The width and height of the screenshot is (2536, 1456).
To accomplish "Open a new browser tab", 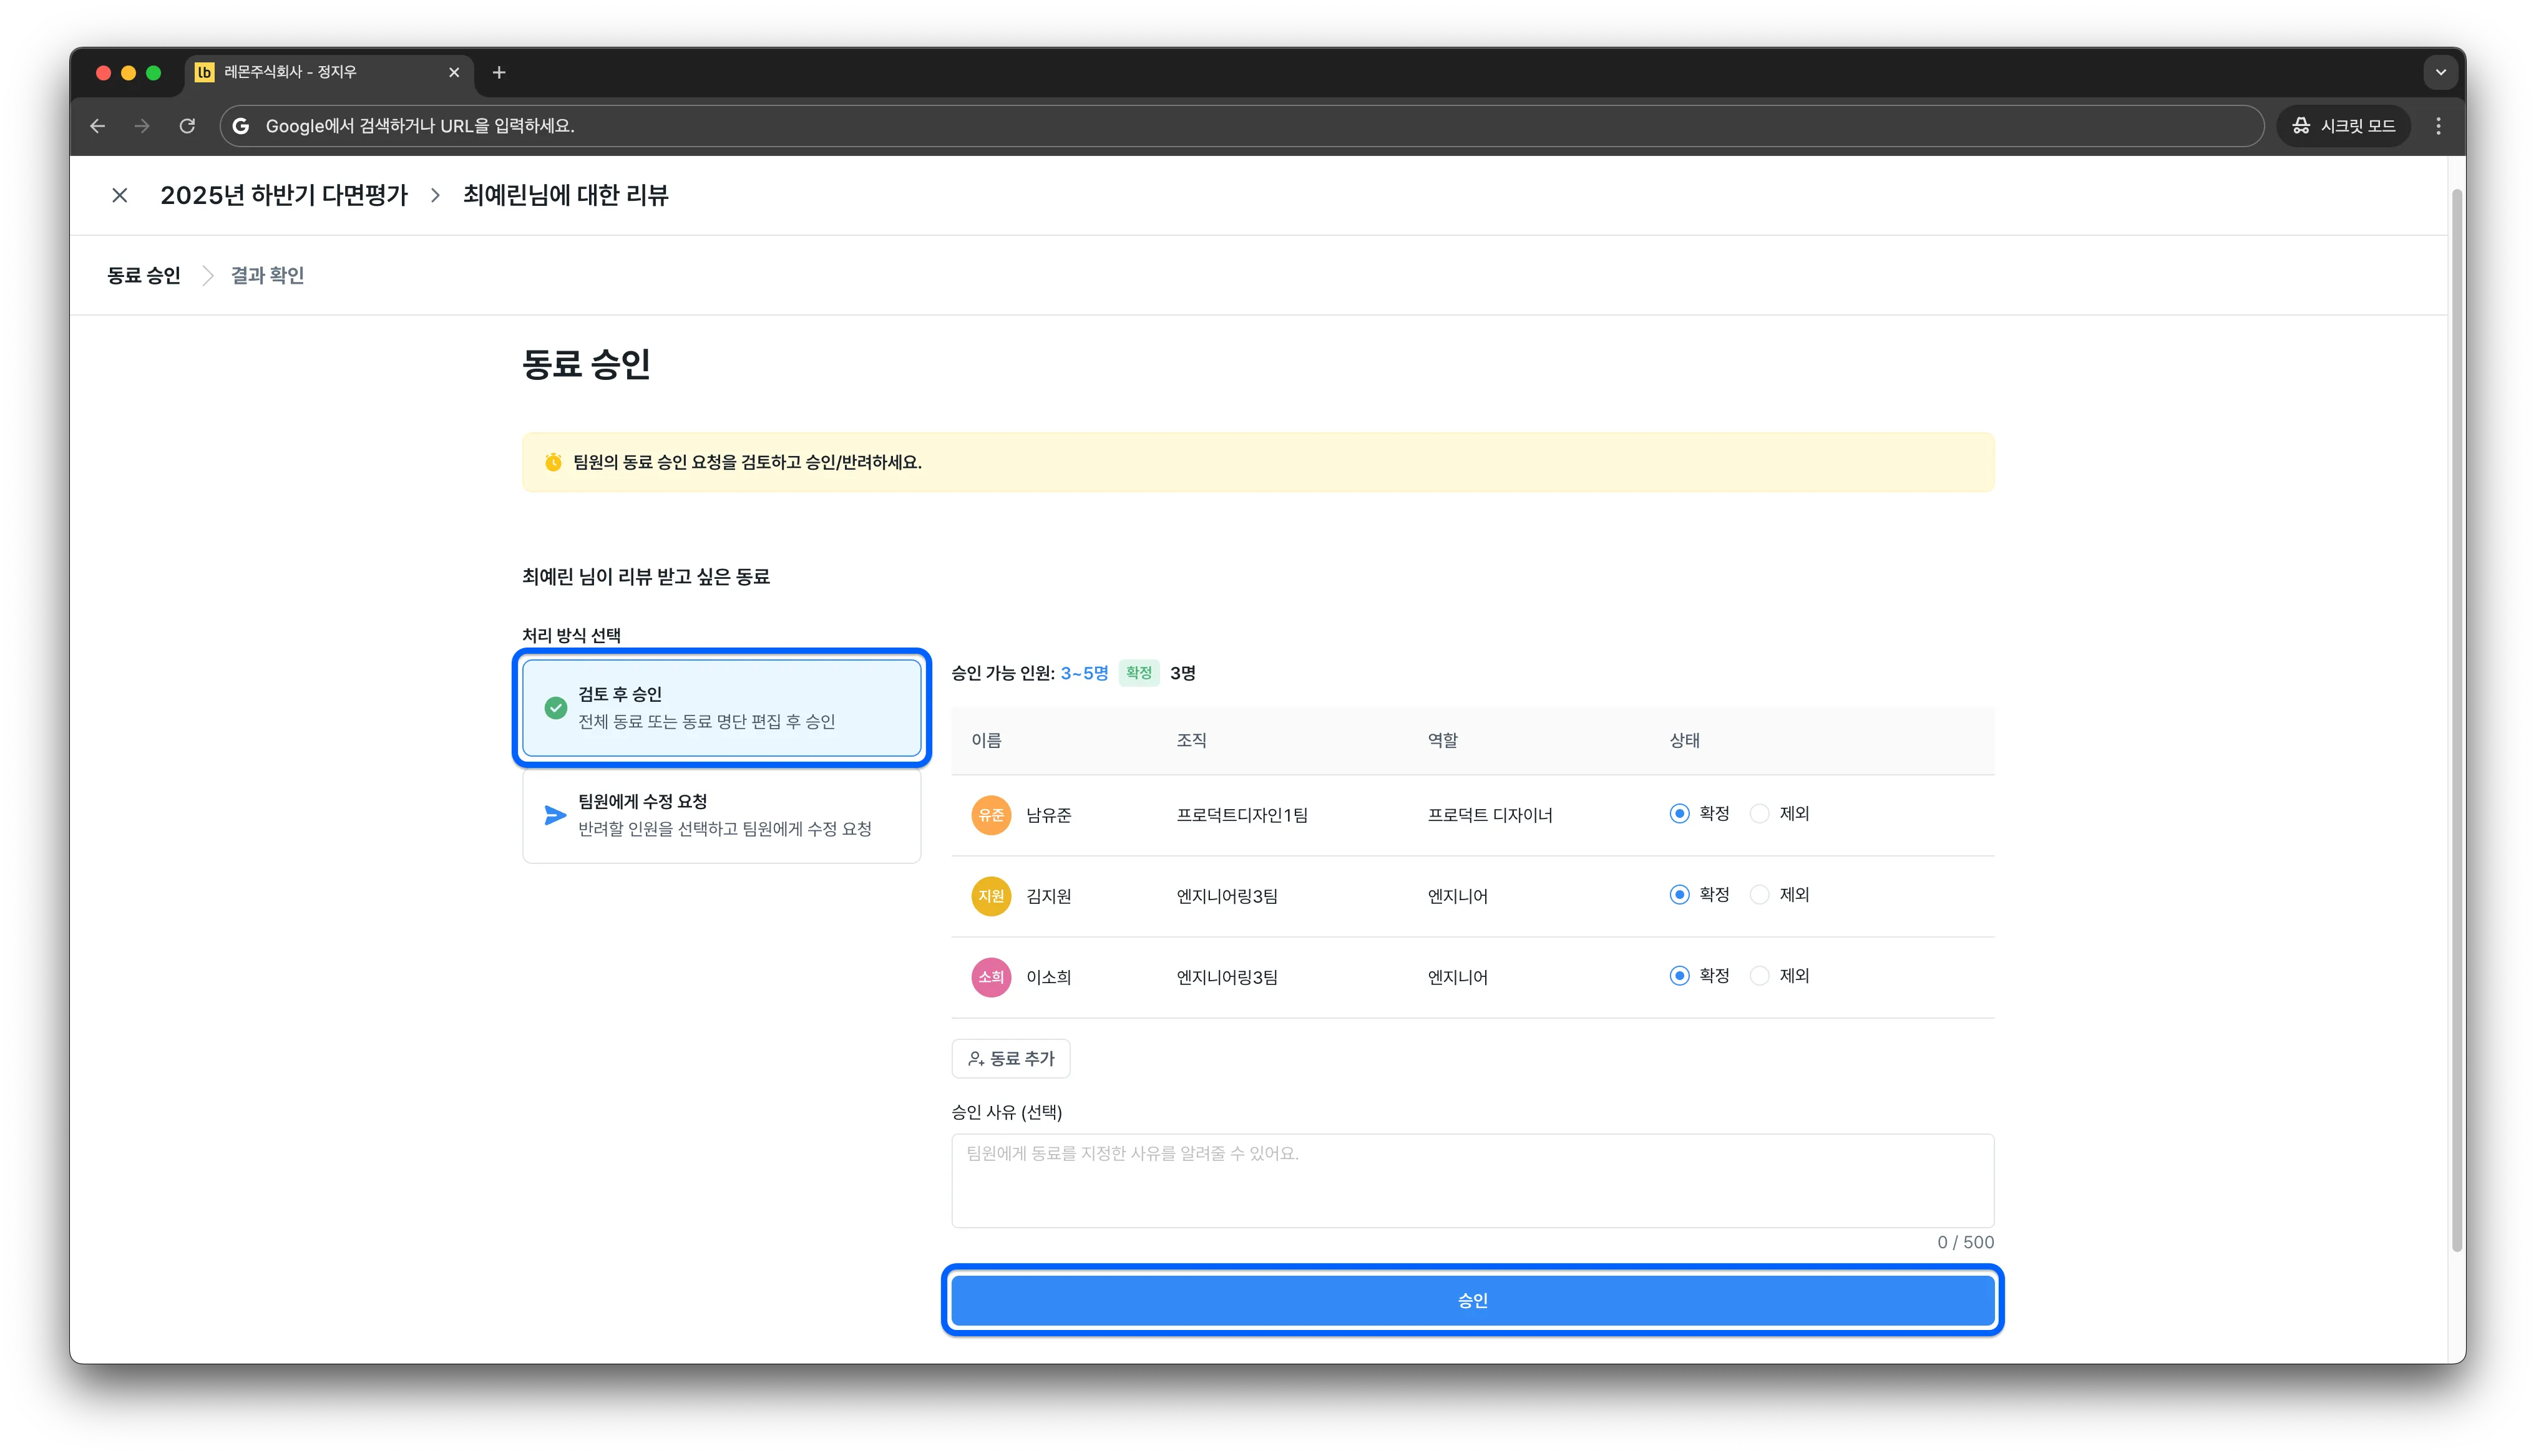I will pos(499,72).
